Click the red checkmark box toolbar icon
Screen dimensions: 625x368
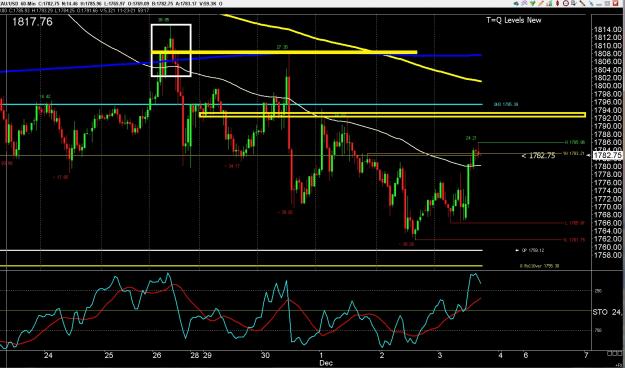tap(615, 3)
